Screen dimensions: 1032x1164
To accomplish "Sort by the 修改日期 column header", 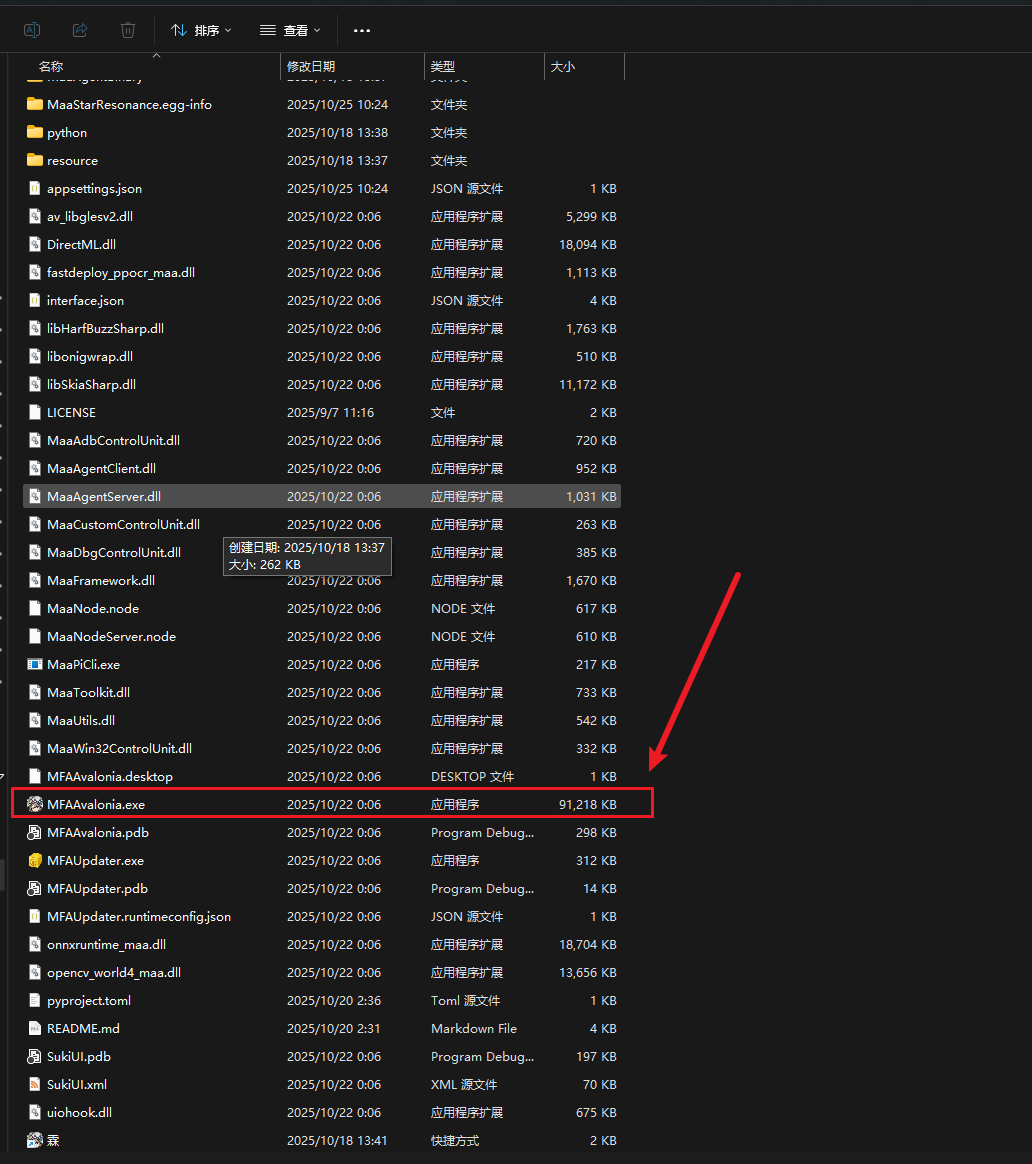I will click(x=311, y=66).
